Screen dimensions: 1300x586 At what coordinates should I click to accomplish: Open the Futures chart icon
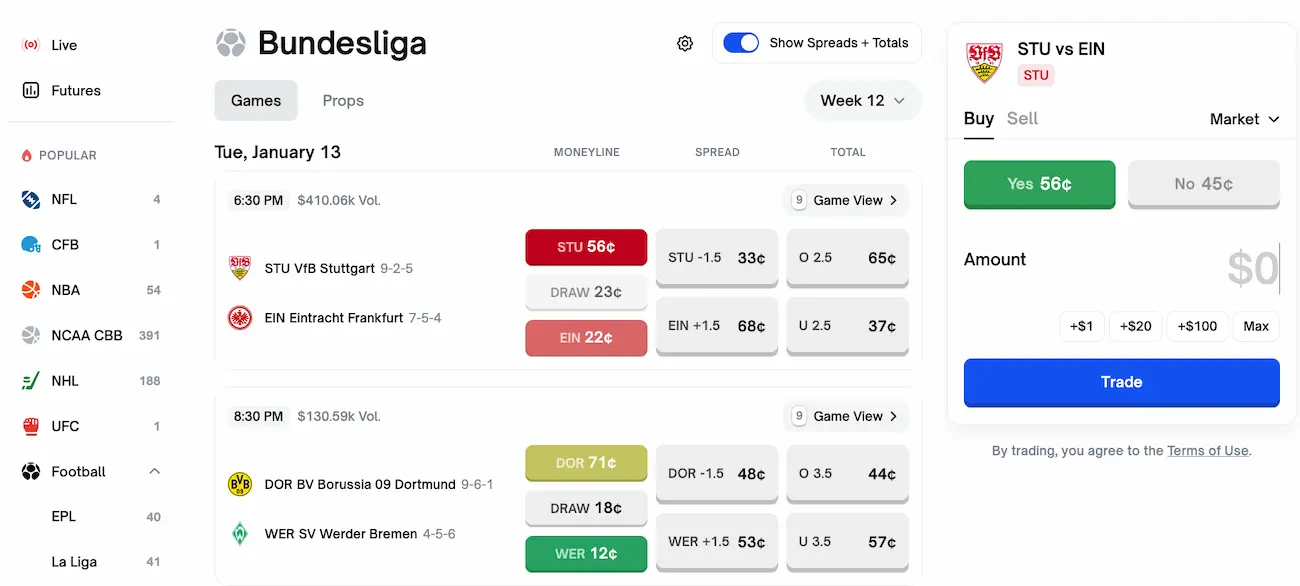click(x=31, y=90)
